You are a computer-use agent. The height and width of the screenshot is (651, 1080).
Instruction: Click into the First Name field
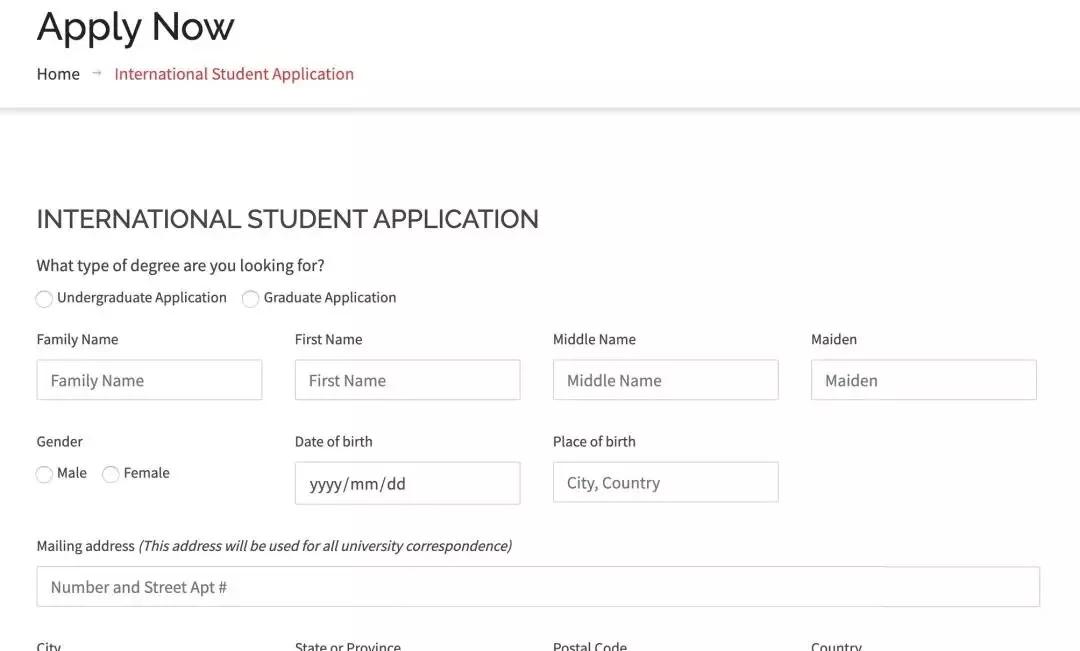click(x=406, y=380)
